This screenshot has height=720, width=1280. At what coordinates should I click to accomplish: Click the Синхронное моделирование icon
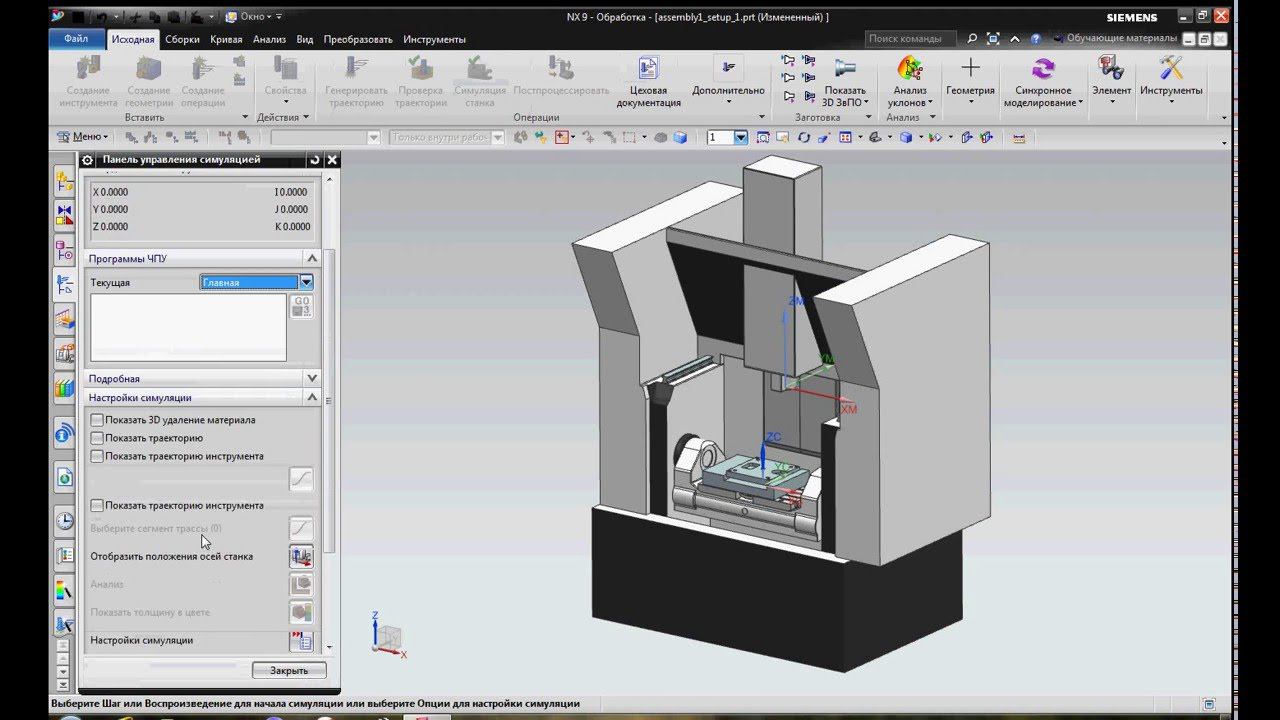(1042, 69)
